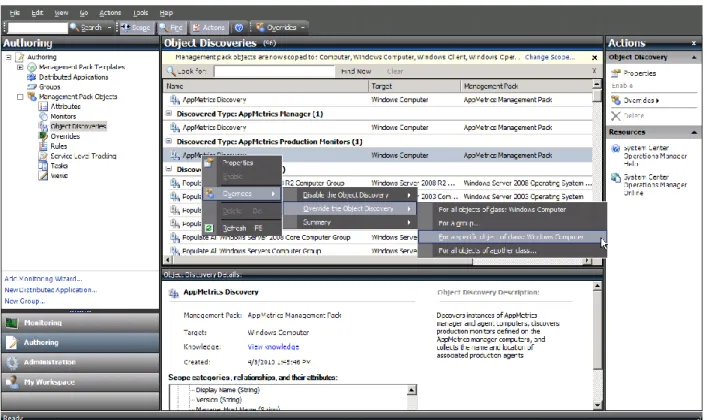Select Groups in Authoring tree
Image resolution: width=707 pixels, height=420 pixels.
pos(50,87)
